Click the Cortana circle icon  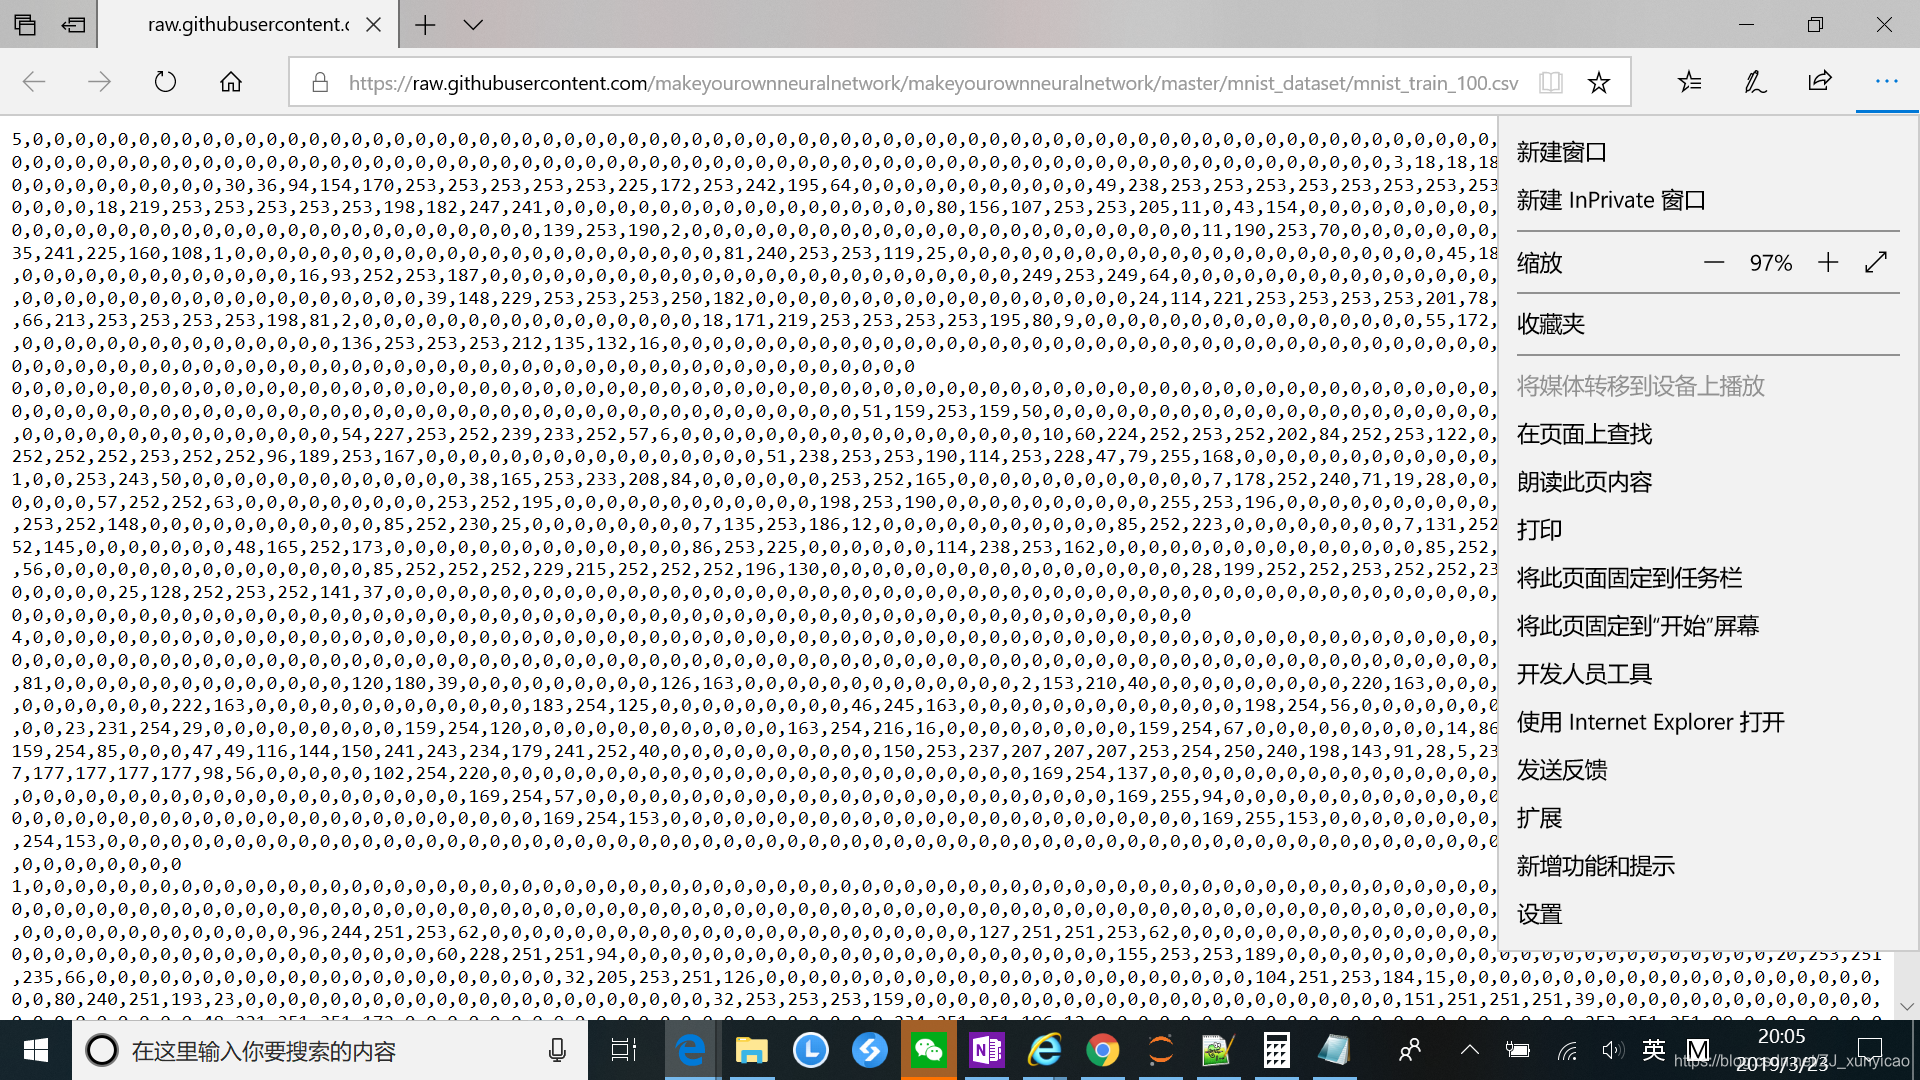tap(101, 1050)
